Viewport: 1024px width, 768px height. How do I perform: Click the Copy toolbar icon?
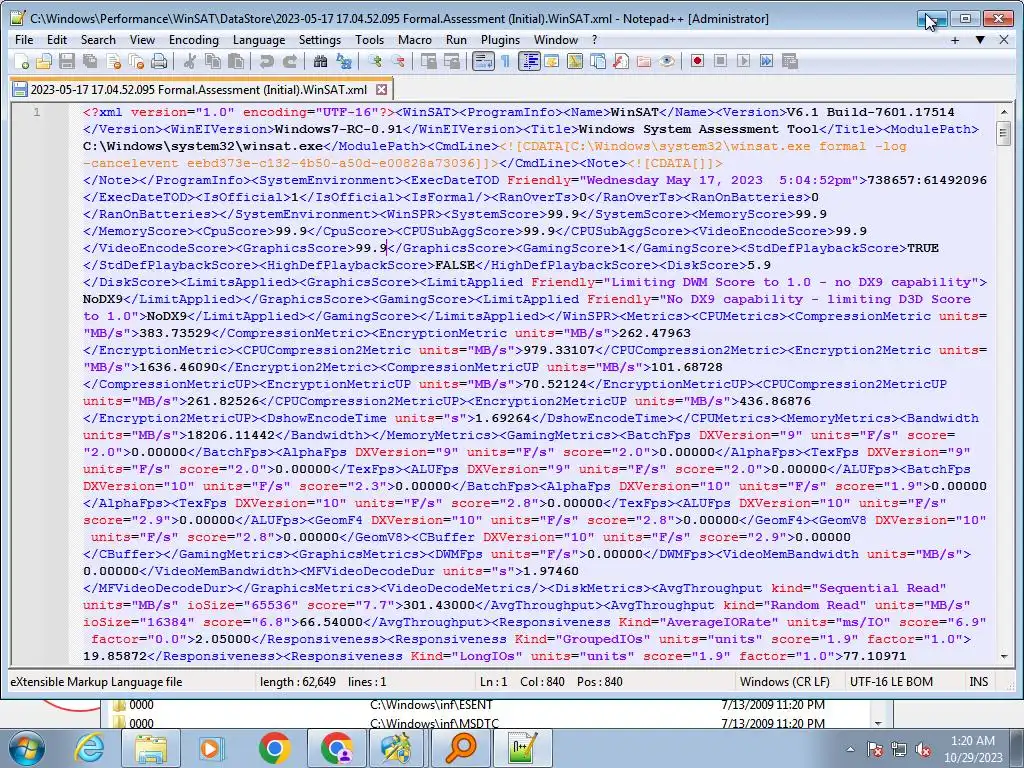(x=212, y=61)
